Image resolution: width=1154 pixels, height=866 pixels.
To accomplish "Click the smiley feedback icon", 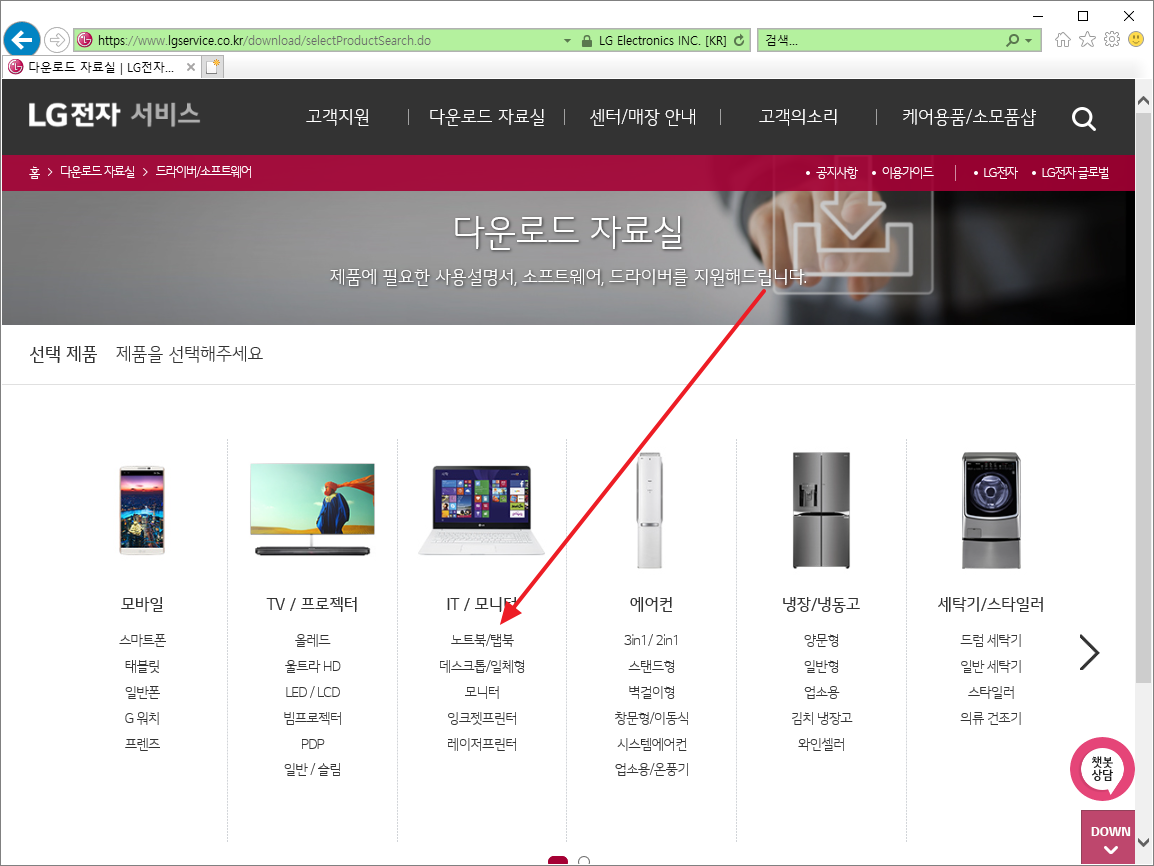I will click(1136, 39).
